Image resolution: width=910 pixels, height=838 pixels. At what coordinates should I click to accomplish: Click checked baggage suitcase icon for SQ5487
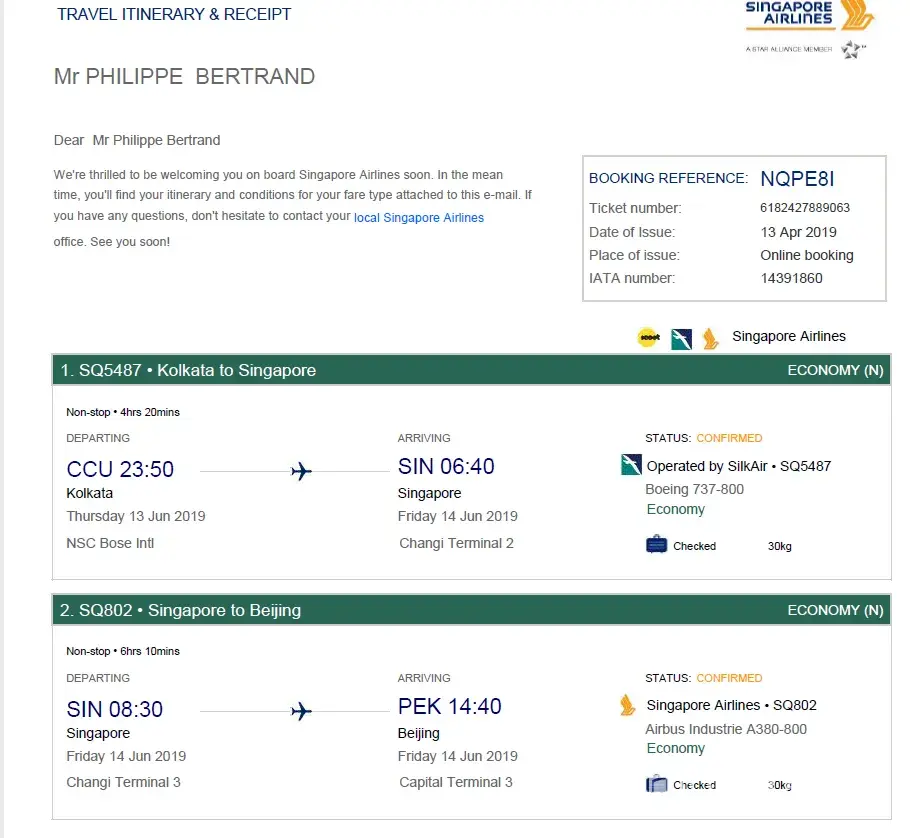(656, 545)
